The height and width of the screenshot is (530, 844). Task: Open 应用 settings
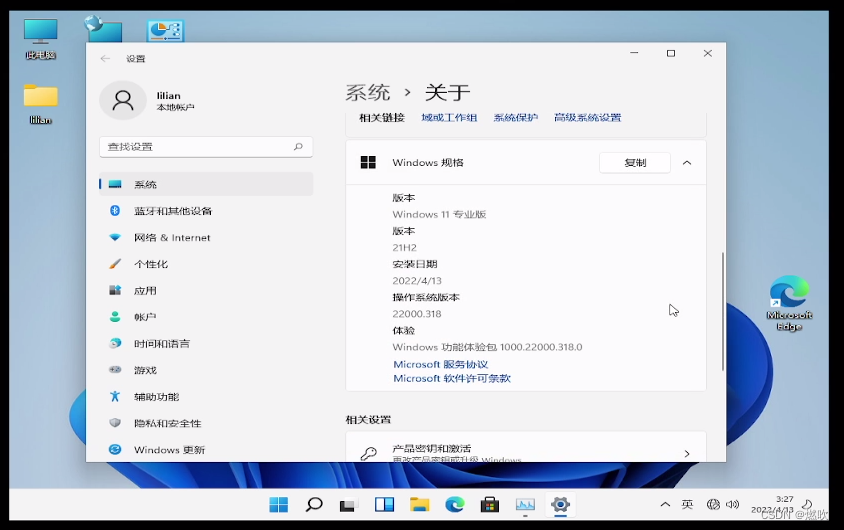(206, 291)
